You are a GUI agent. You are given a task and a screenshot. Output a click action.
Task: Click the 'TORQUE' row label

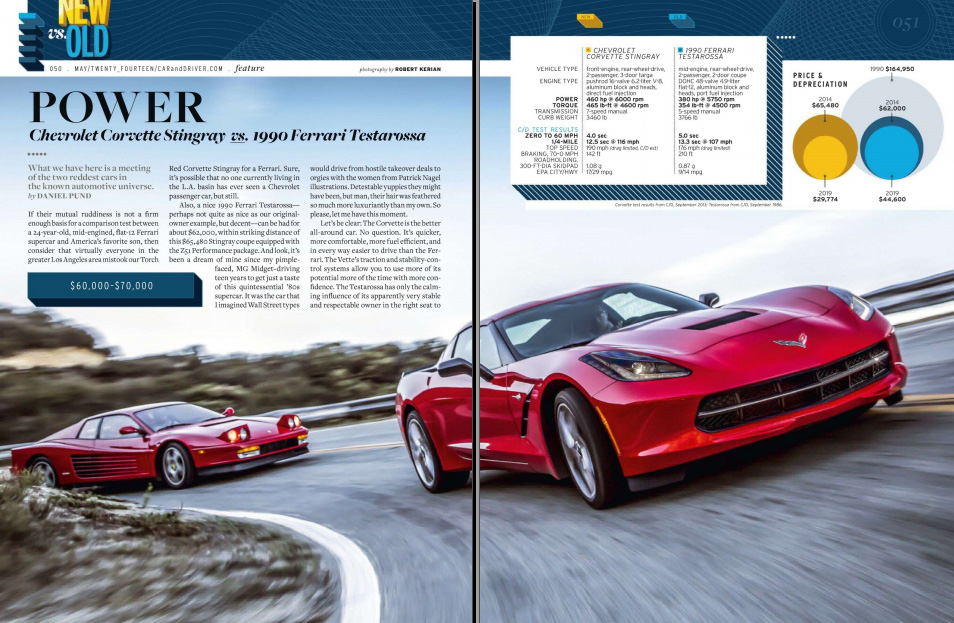(x=565, y=105)
